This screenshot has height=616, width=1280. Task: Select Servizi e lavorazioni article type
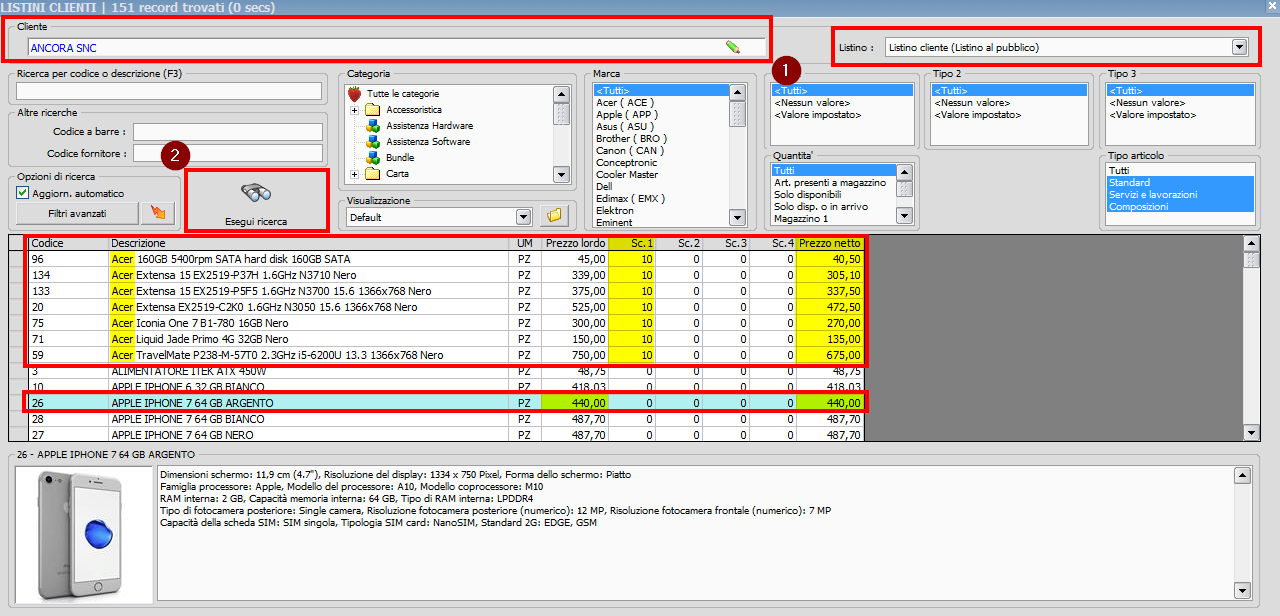tap(1180, 194)
